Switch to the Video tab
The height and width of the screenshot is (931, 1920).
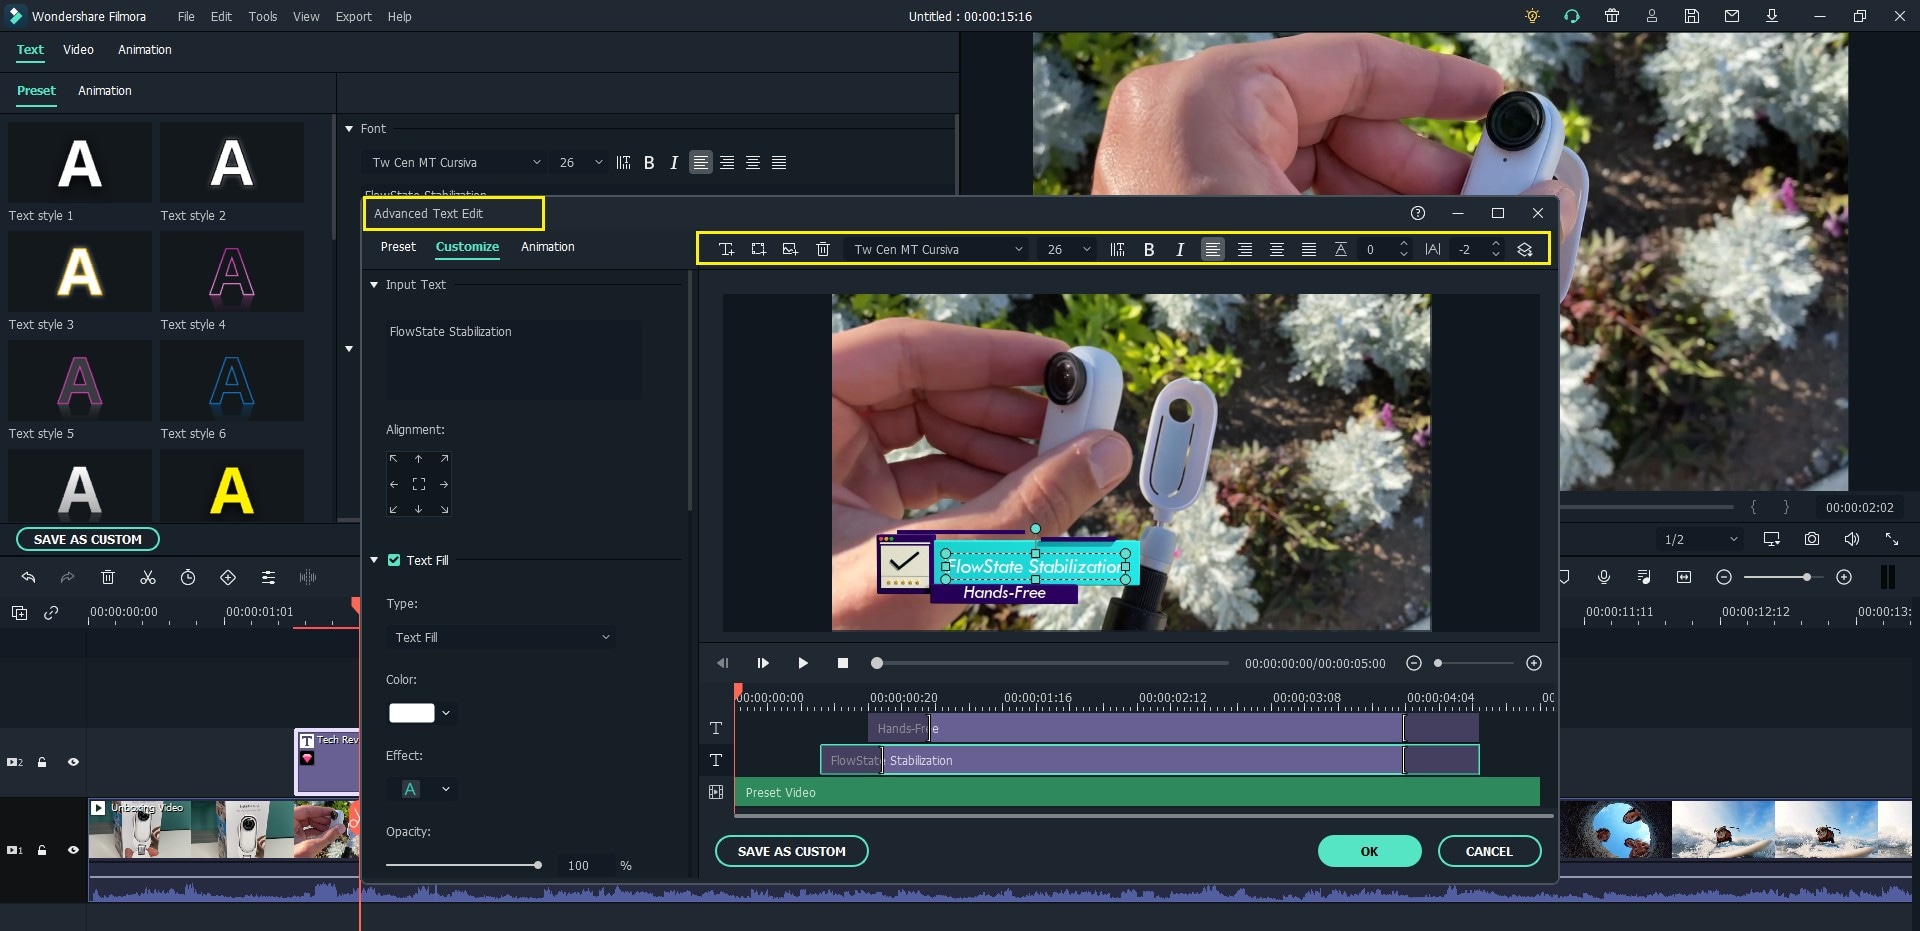(x=78, y=49)
